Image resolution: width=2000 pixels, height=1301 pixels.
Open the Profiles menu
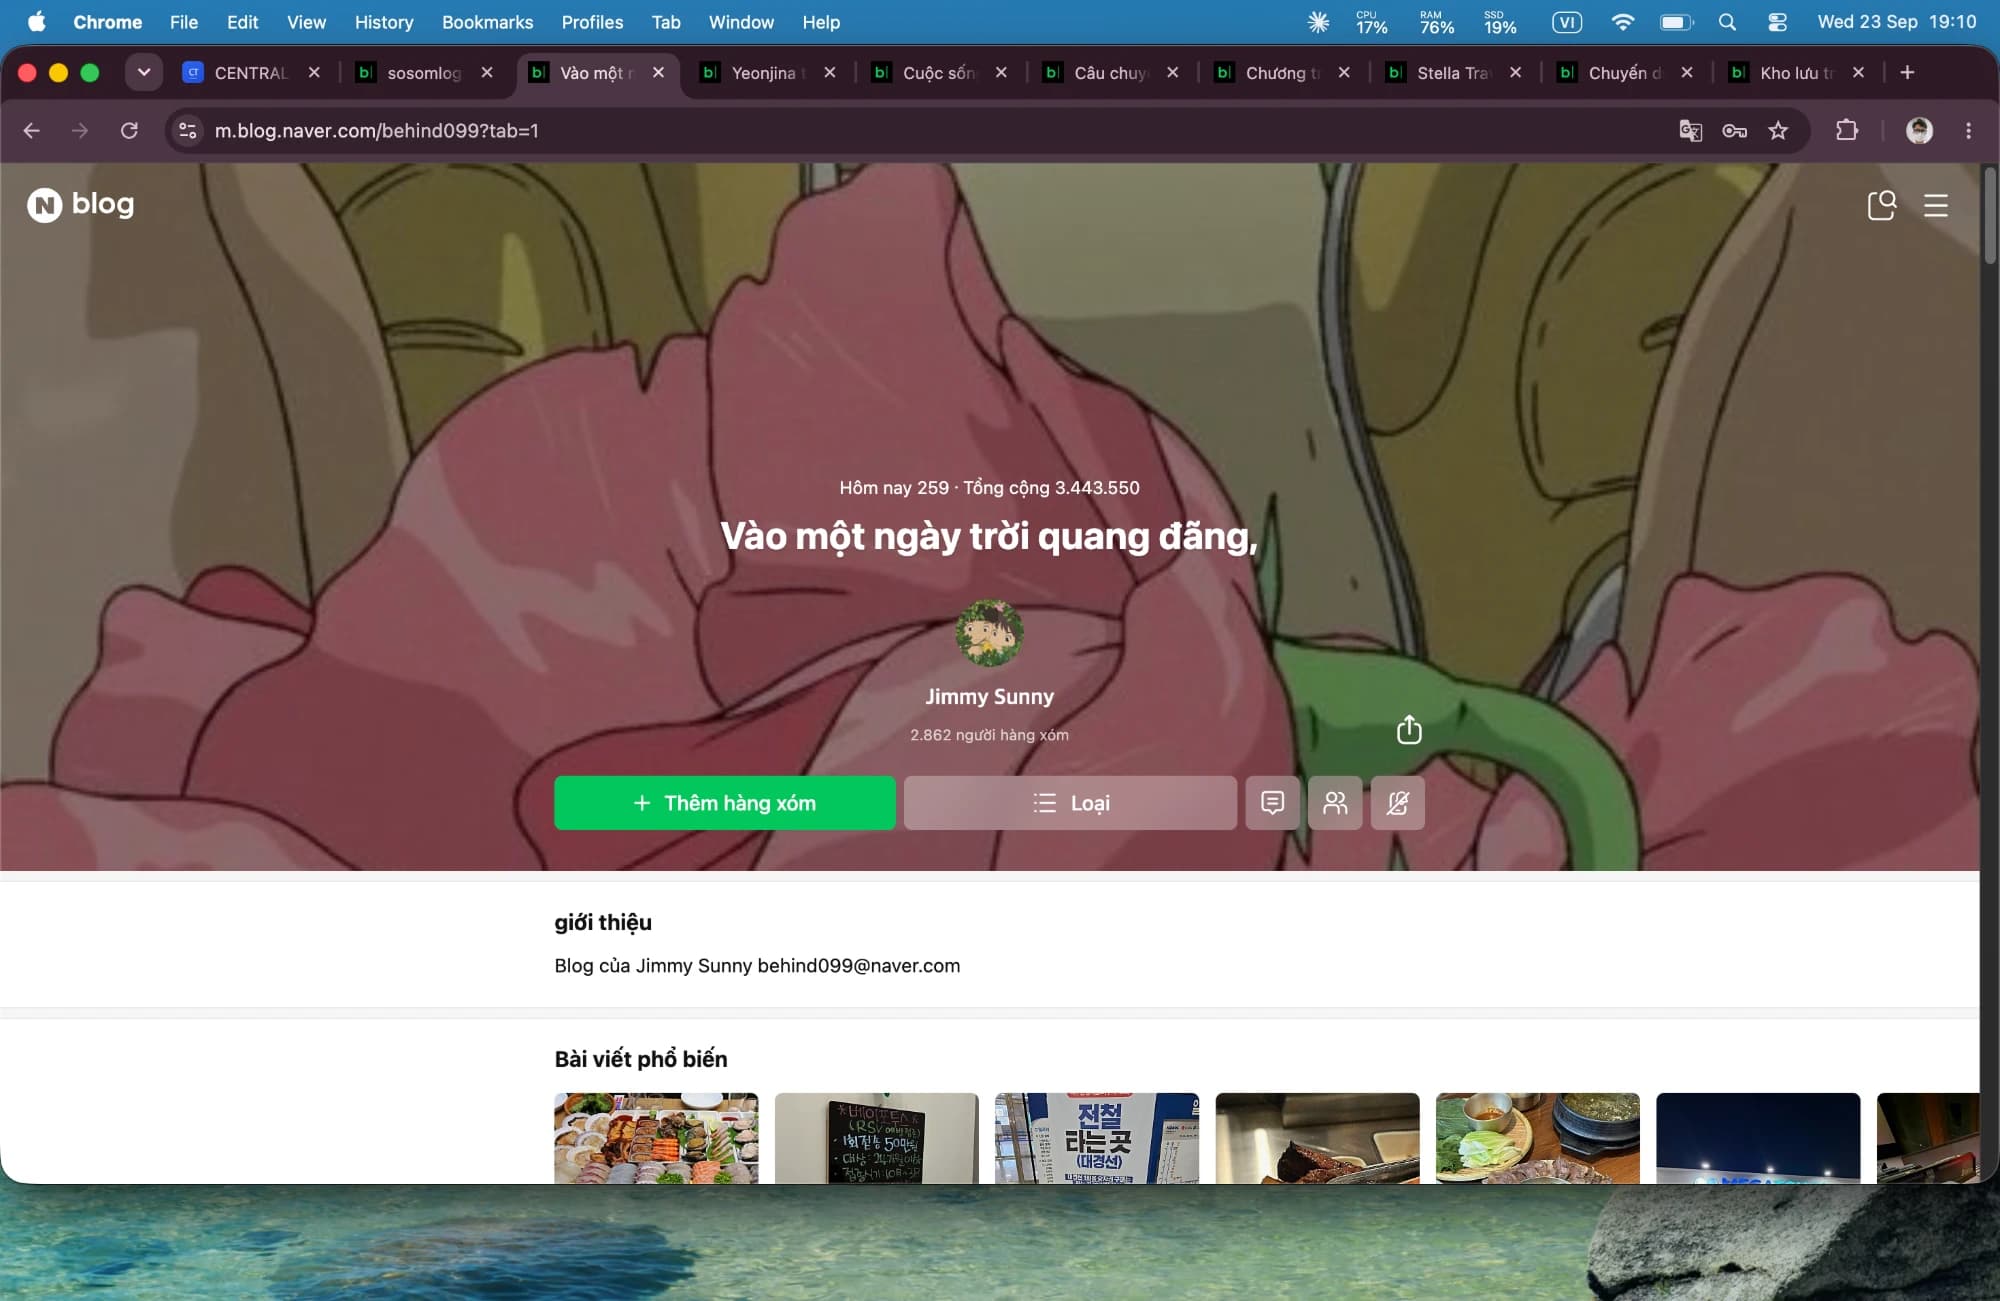coord(592,22)
